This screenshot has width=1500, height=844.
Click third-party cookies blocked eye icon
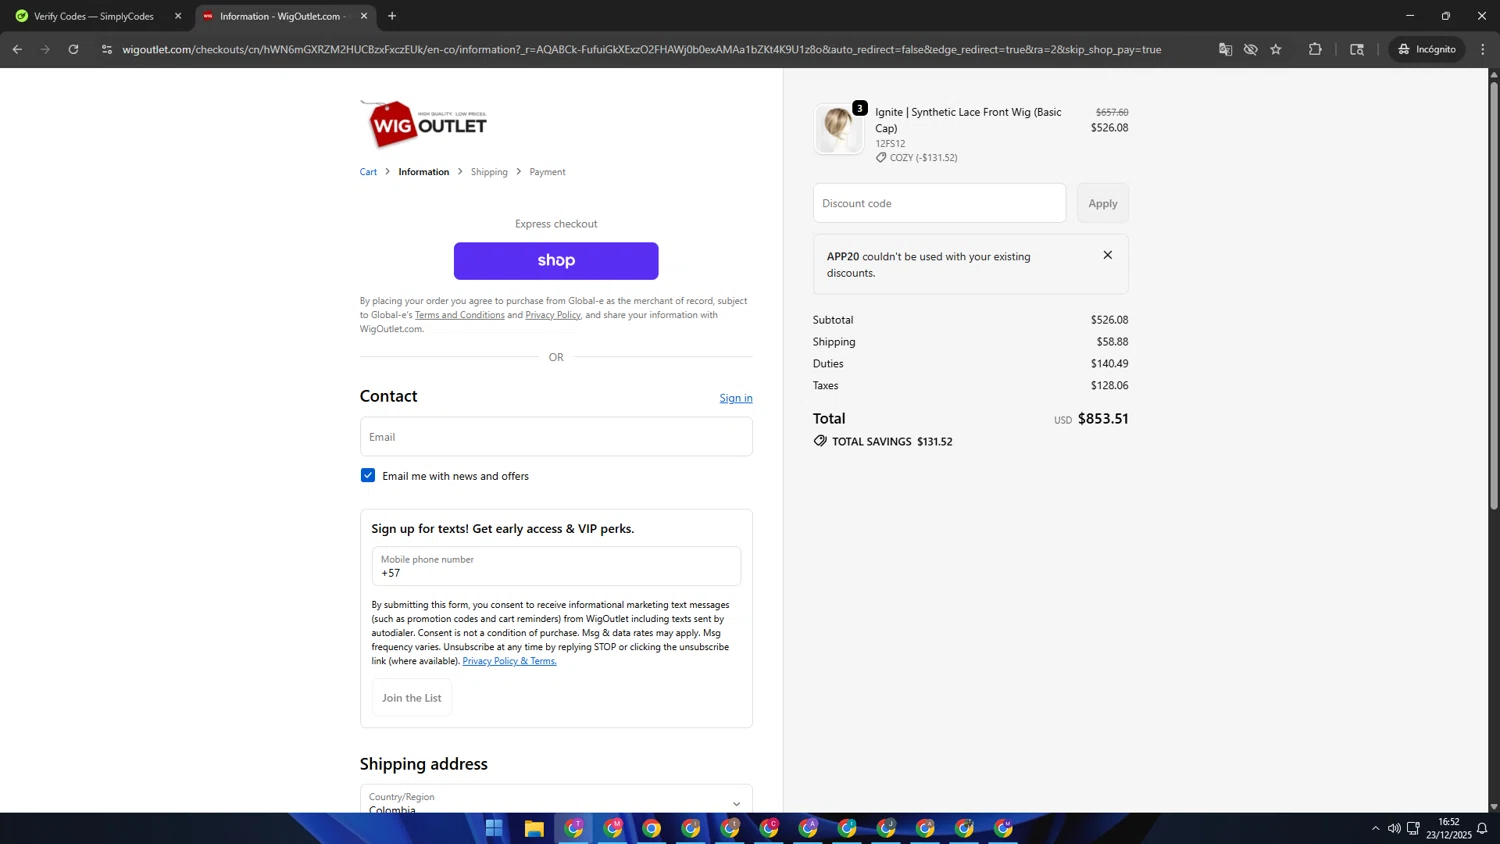tap(1250, 49)
